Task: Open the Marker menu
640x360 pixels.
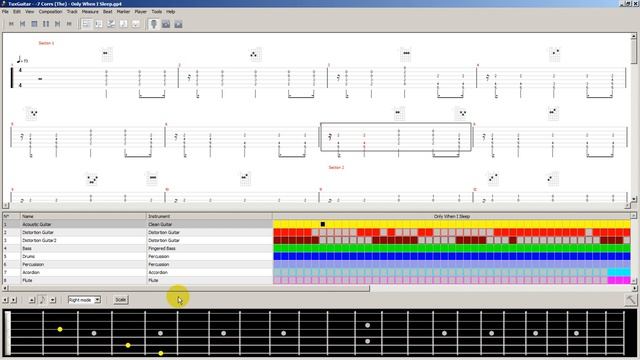Action: point(123,12)
